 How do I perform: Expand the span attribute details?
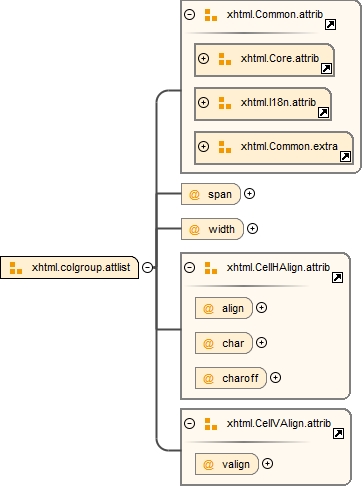point(249,194)
